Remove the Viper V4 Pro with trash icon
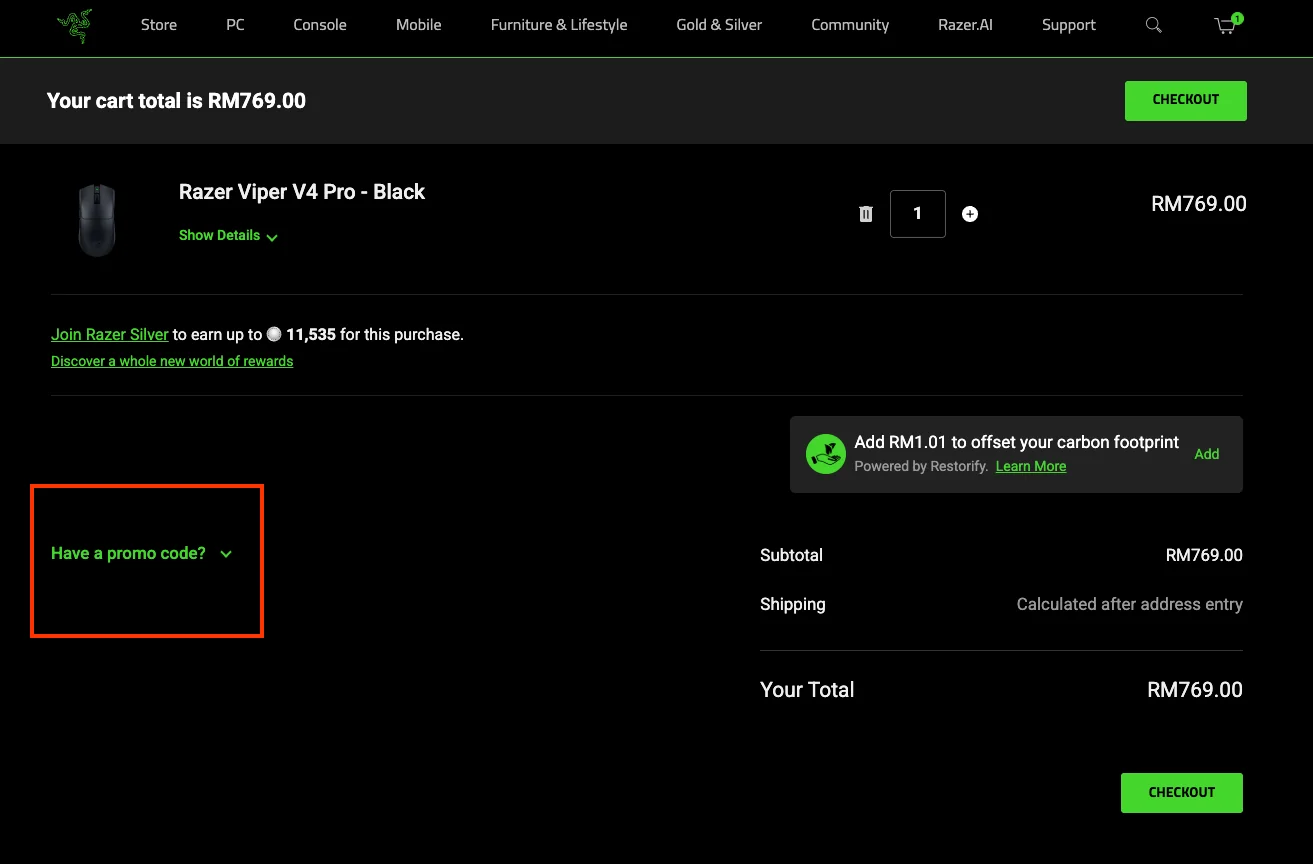 pyautogui.click(x=865, y=213)
